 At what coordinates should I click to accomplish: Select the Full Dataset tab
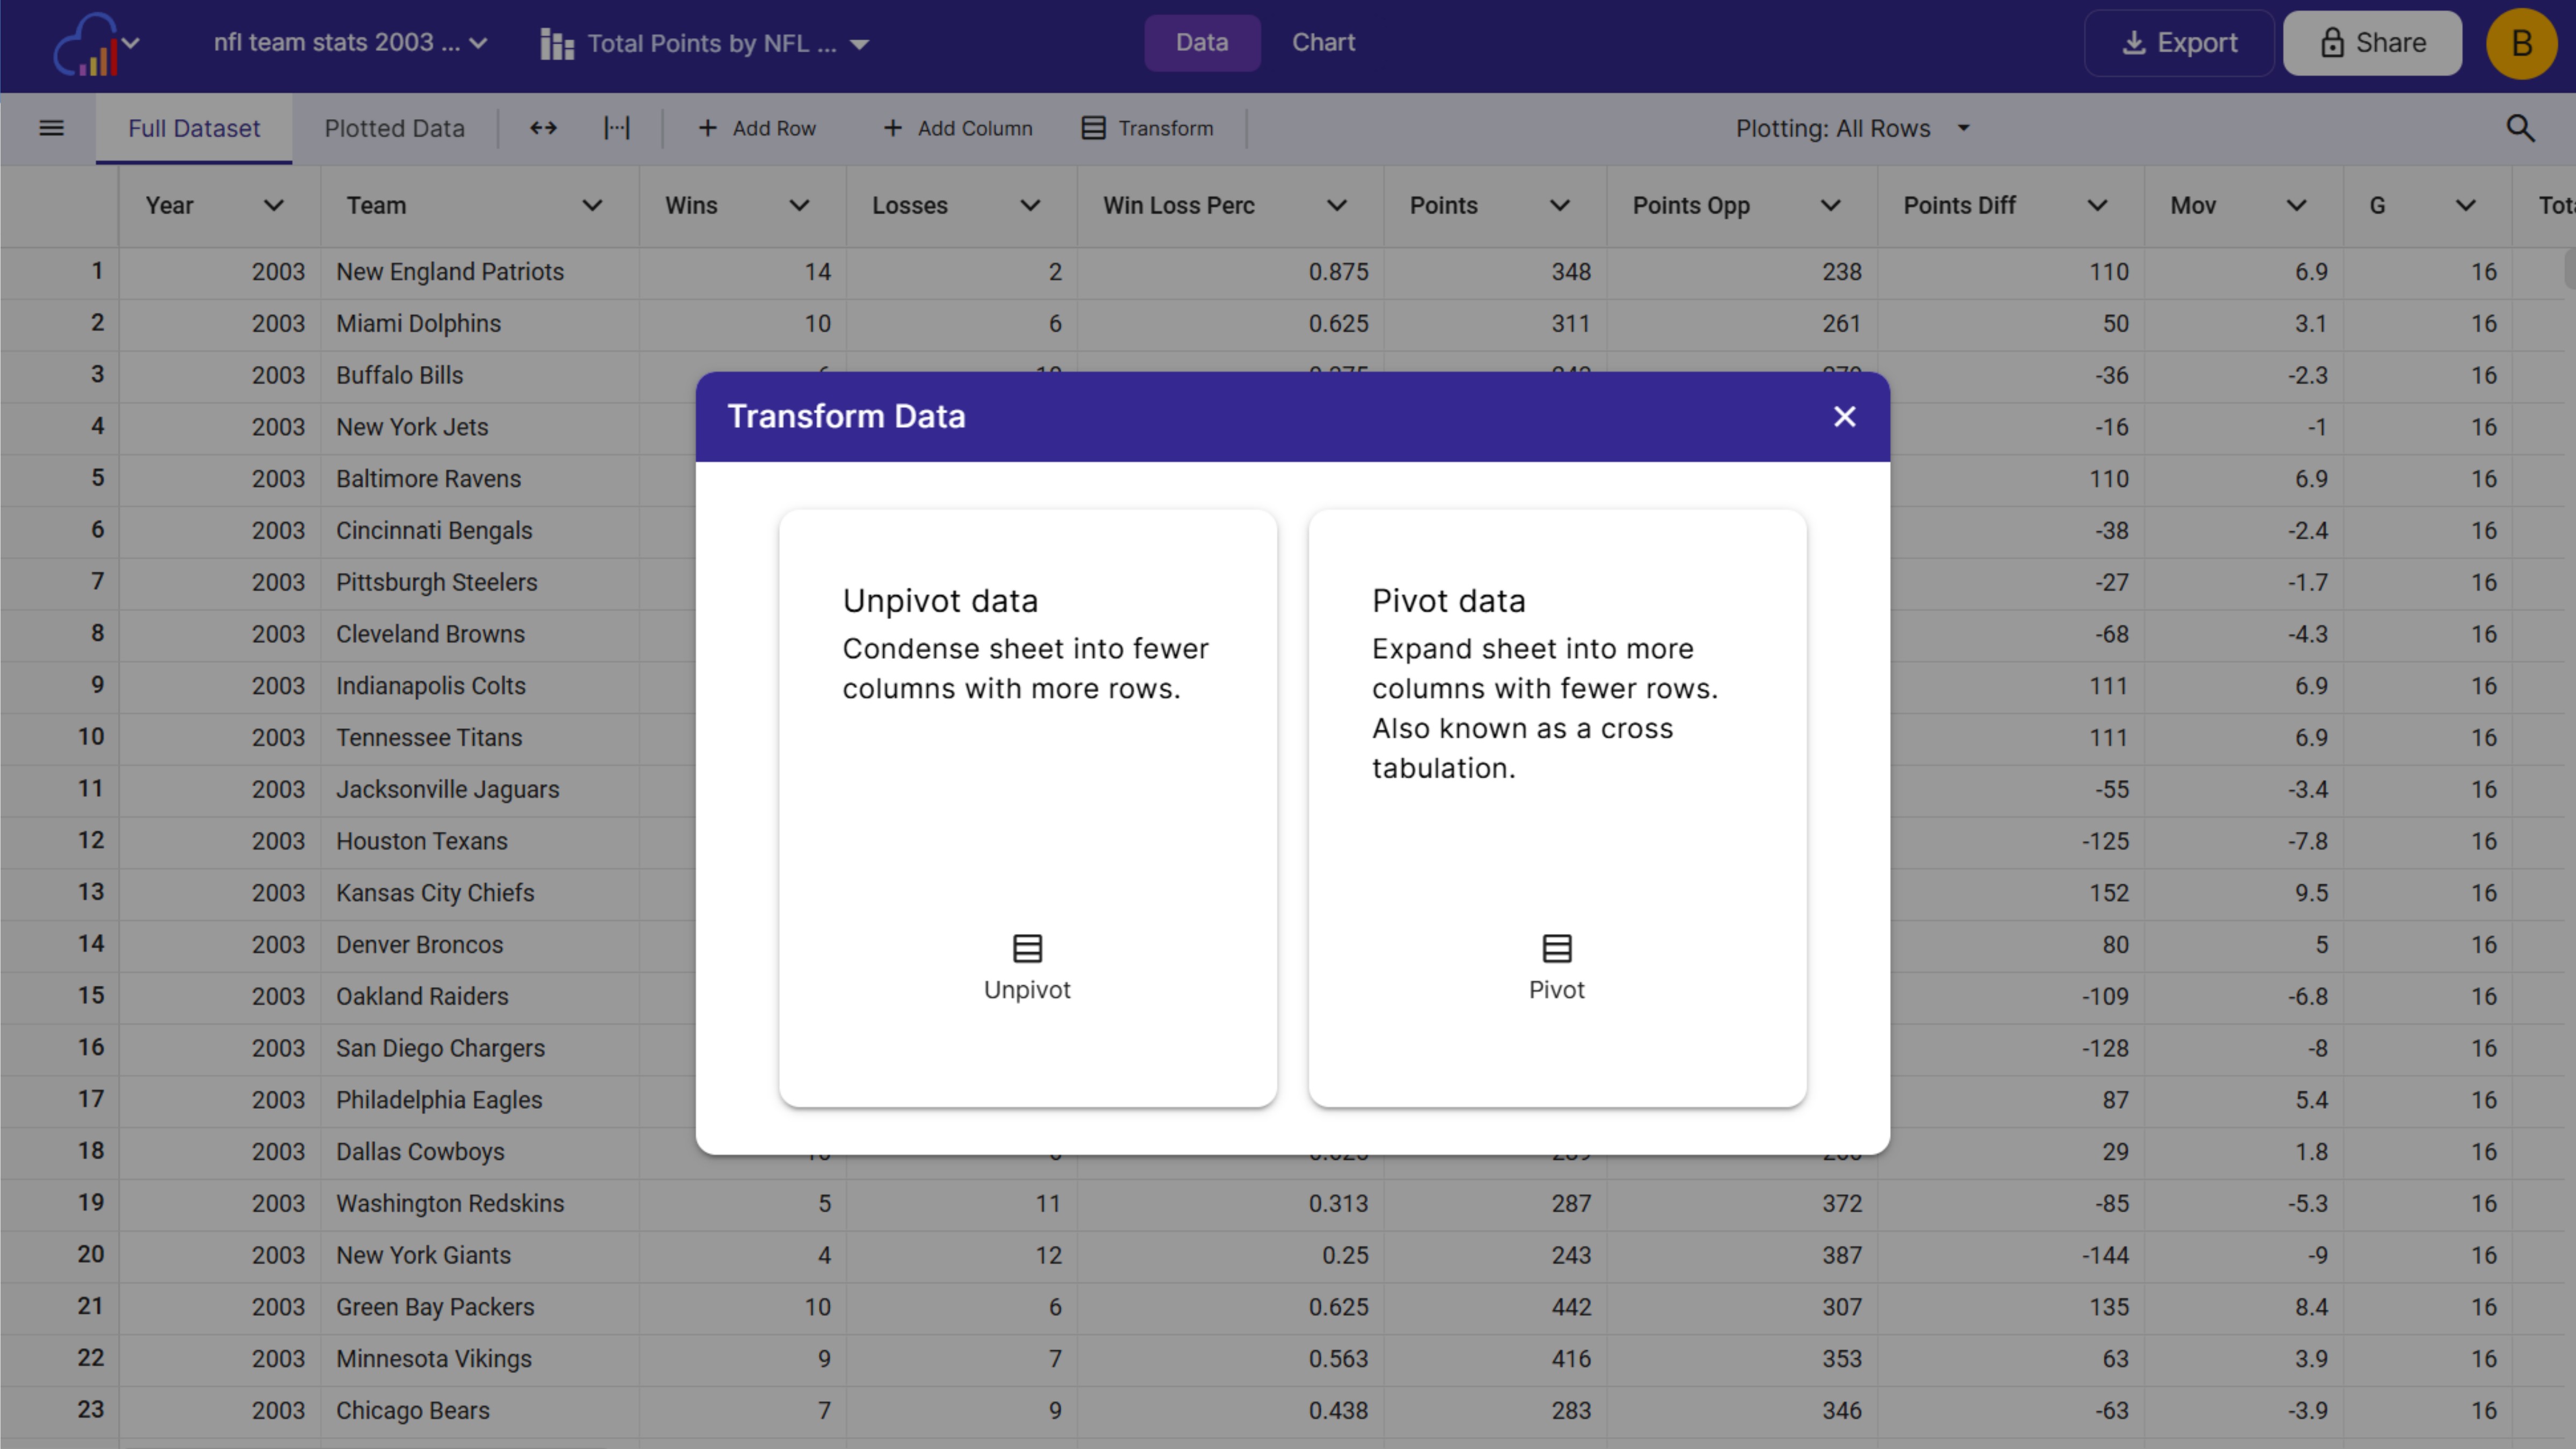pyautogui.click(x=194, y=128)
